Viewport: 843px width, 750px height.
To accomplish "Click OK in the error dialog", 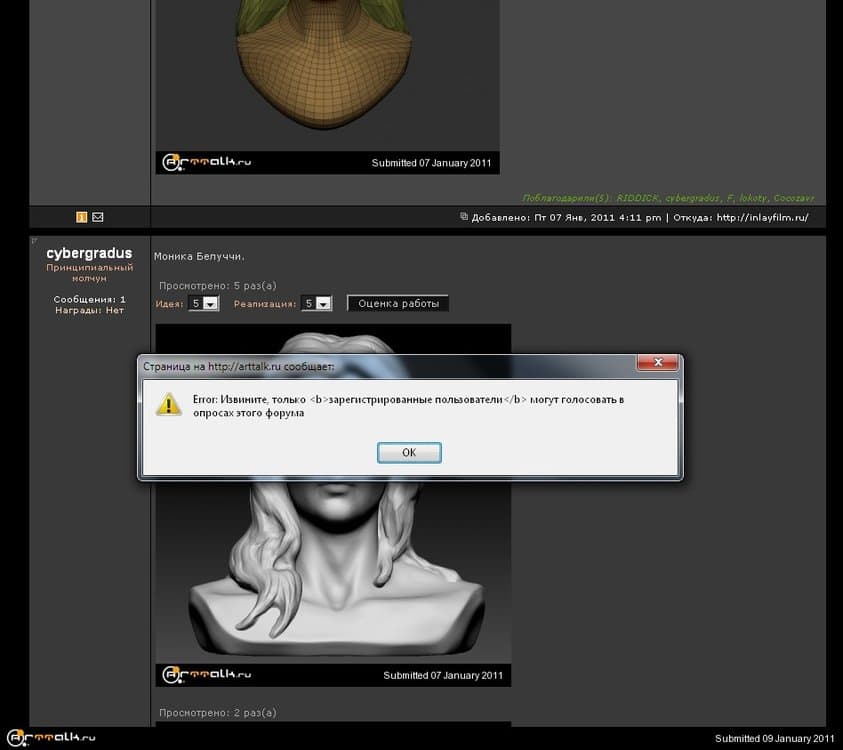I will 409,453.
